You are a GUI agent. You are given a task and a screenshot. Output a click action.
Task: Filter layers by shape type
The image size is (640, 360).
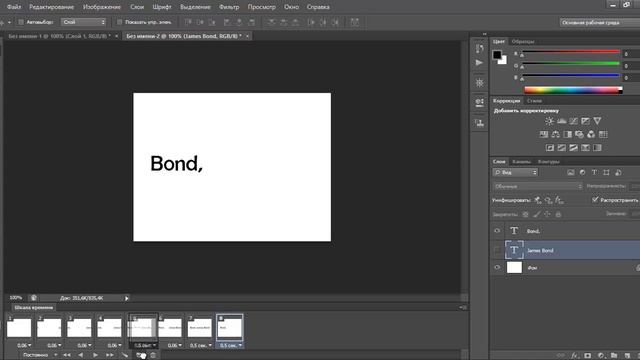tap(606, 173)
